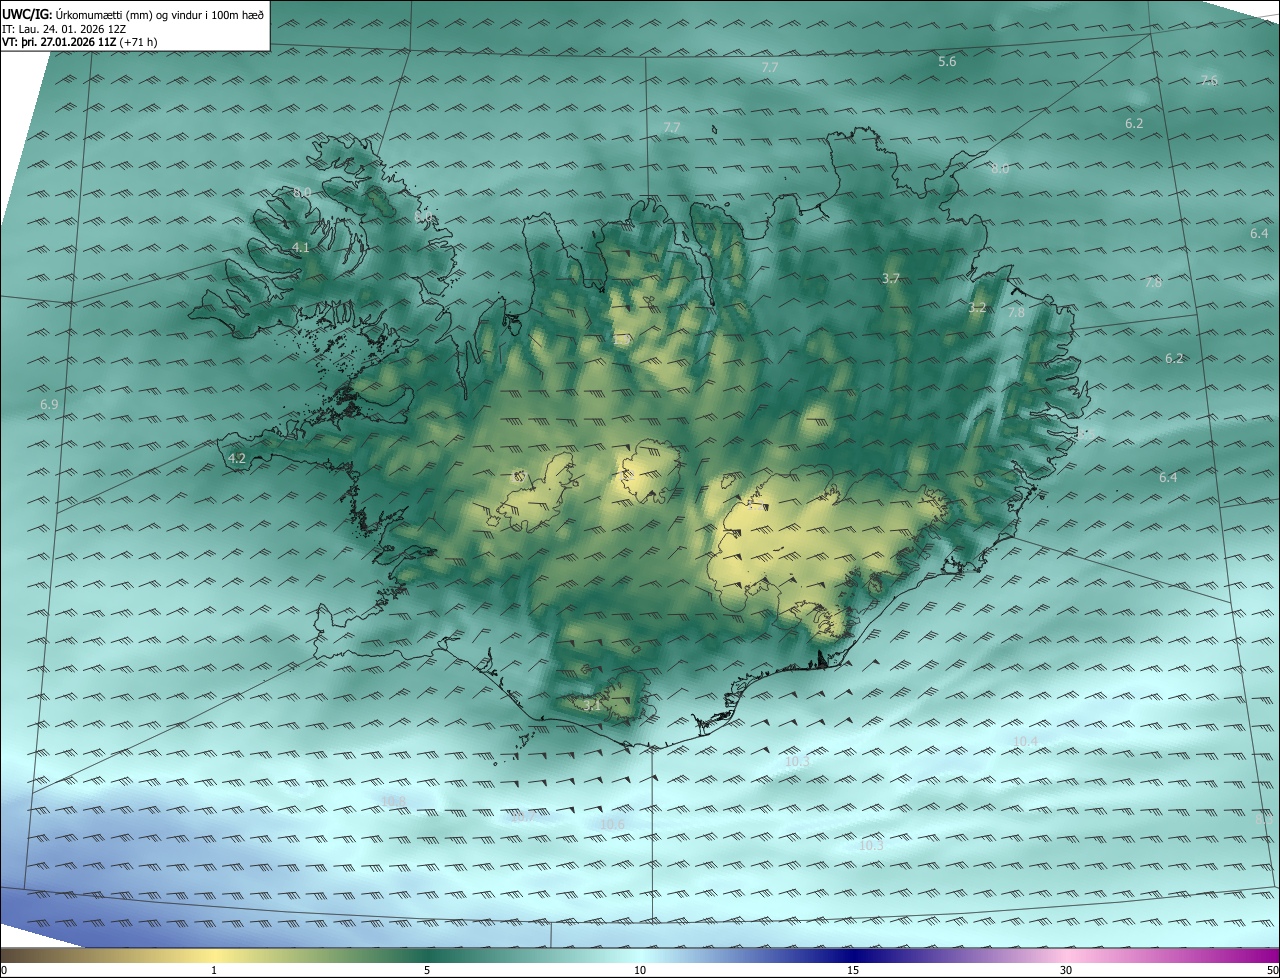Screen dimensions: 1280x978
Task: Click the title text "Úrkomumætti (mm) og vindur í 100m hæð"
Action: coord(159,14)
